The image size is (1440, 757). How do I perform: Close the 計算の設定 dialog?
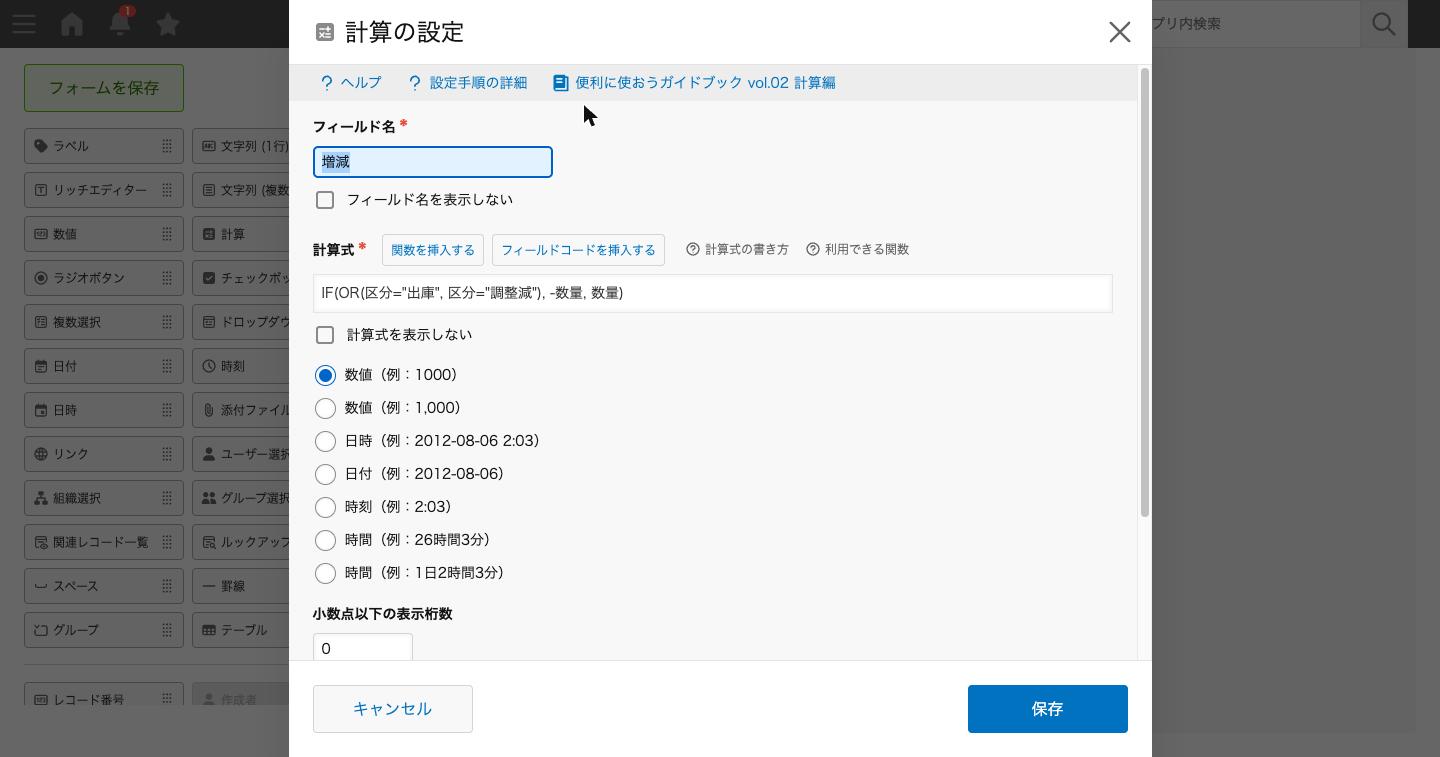[x=1120, y=32]
